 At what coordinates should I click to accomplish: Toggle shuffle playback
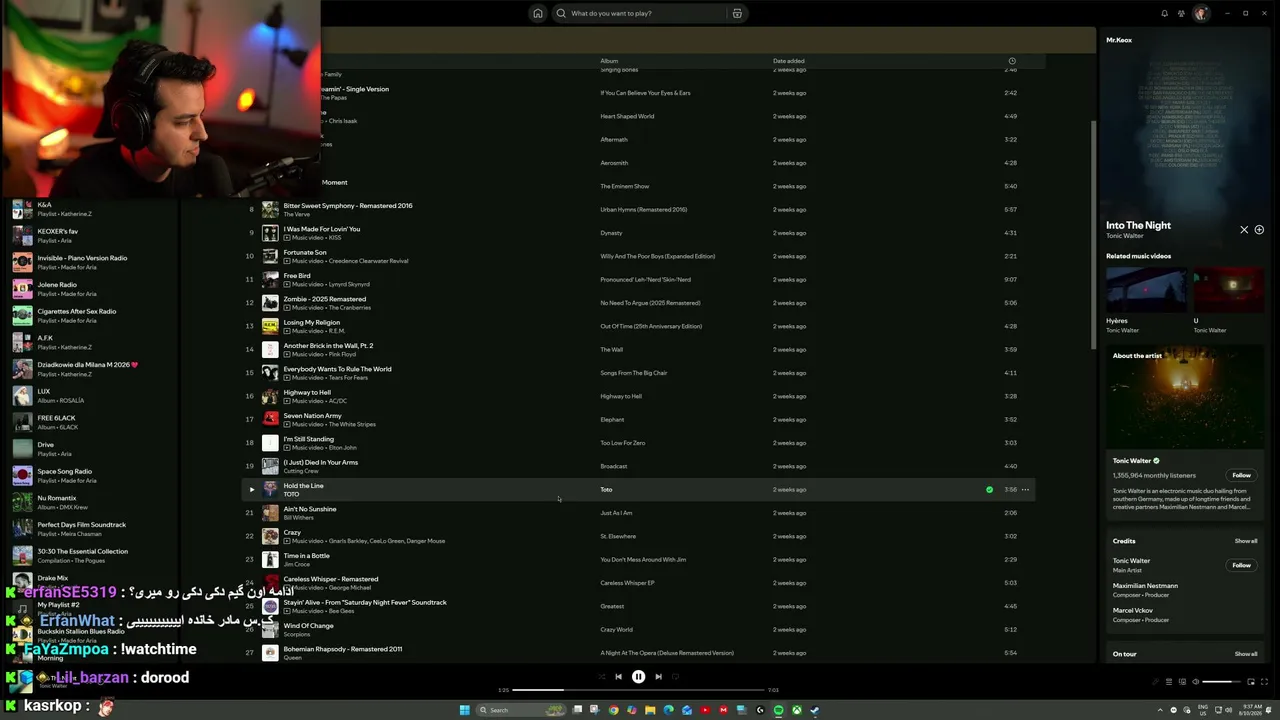coord(601,677)
